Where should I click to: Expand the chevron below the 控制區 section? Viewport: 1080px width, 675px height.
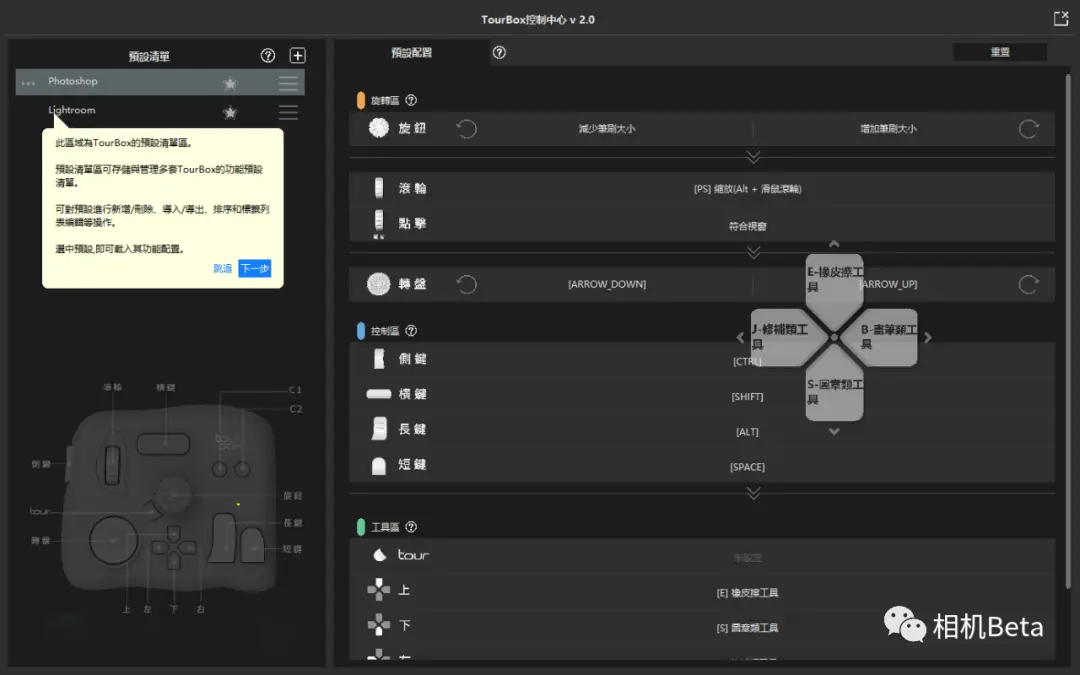coord(752,493)
